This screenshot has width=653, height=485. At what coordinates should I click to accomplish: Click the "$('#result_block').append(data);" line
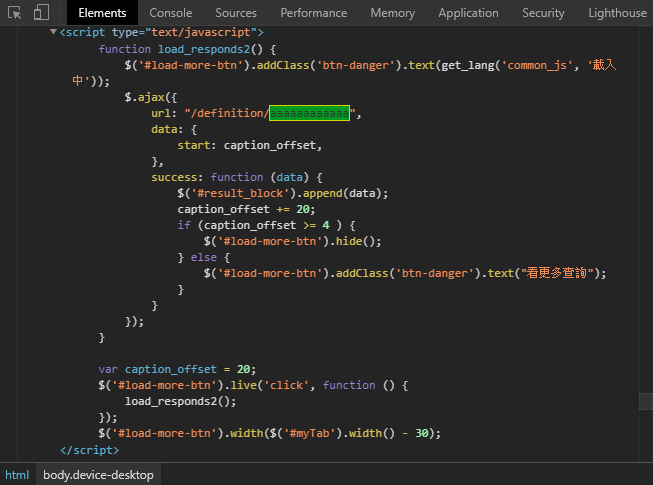(x=282, y=193)
